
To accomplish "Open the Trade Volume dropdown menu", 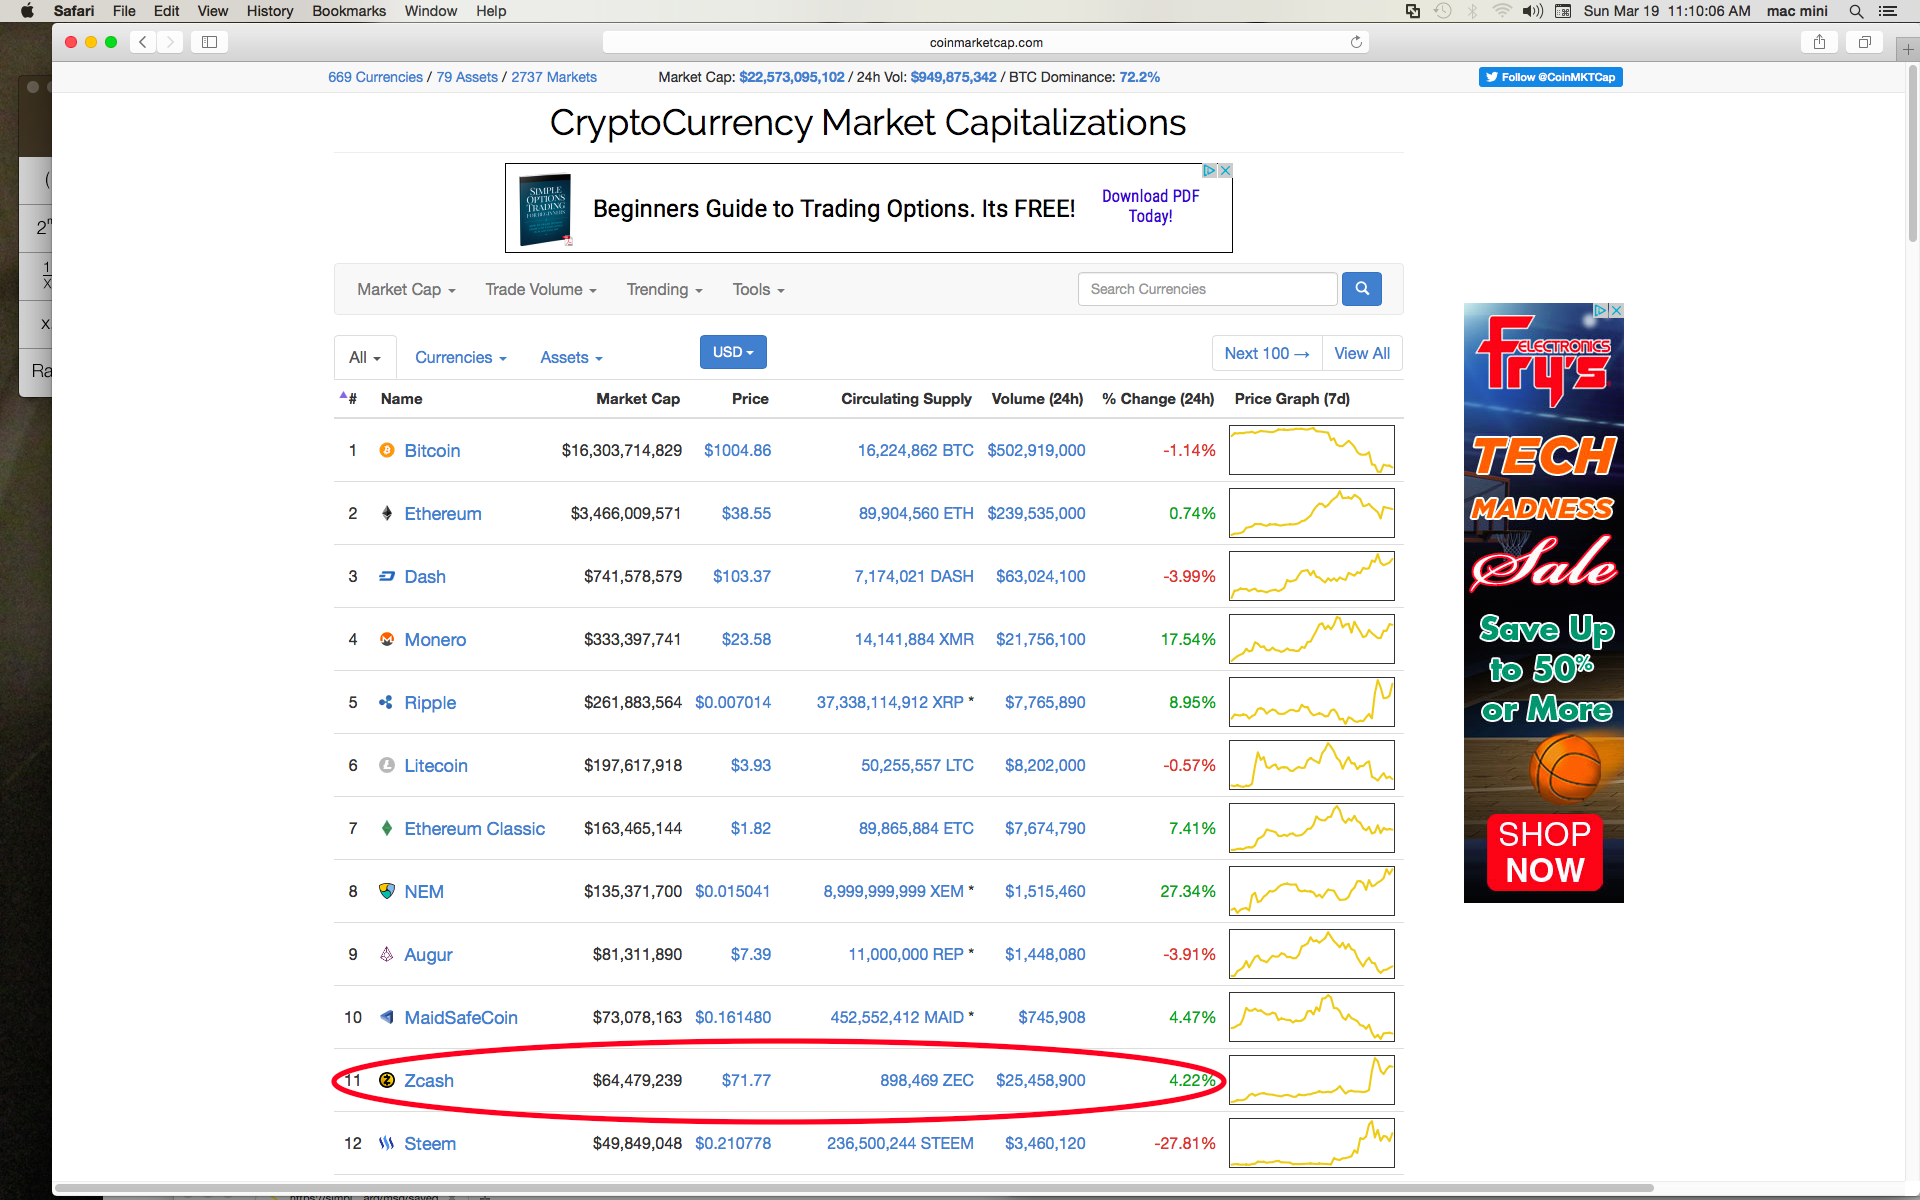I will coord(541,289).
